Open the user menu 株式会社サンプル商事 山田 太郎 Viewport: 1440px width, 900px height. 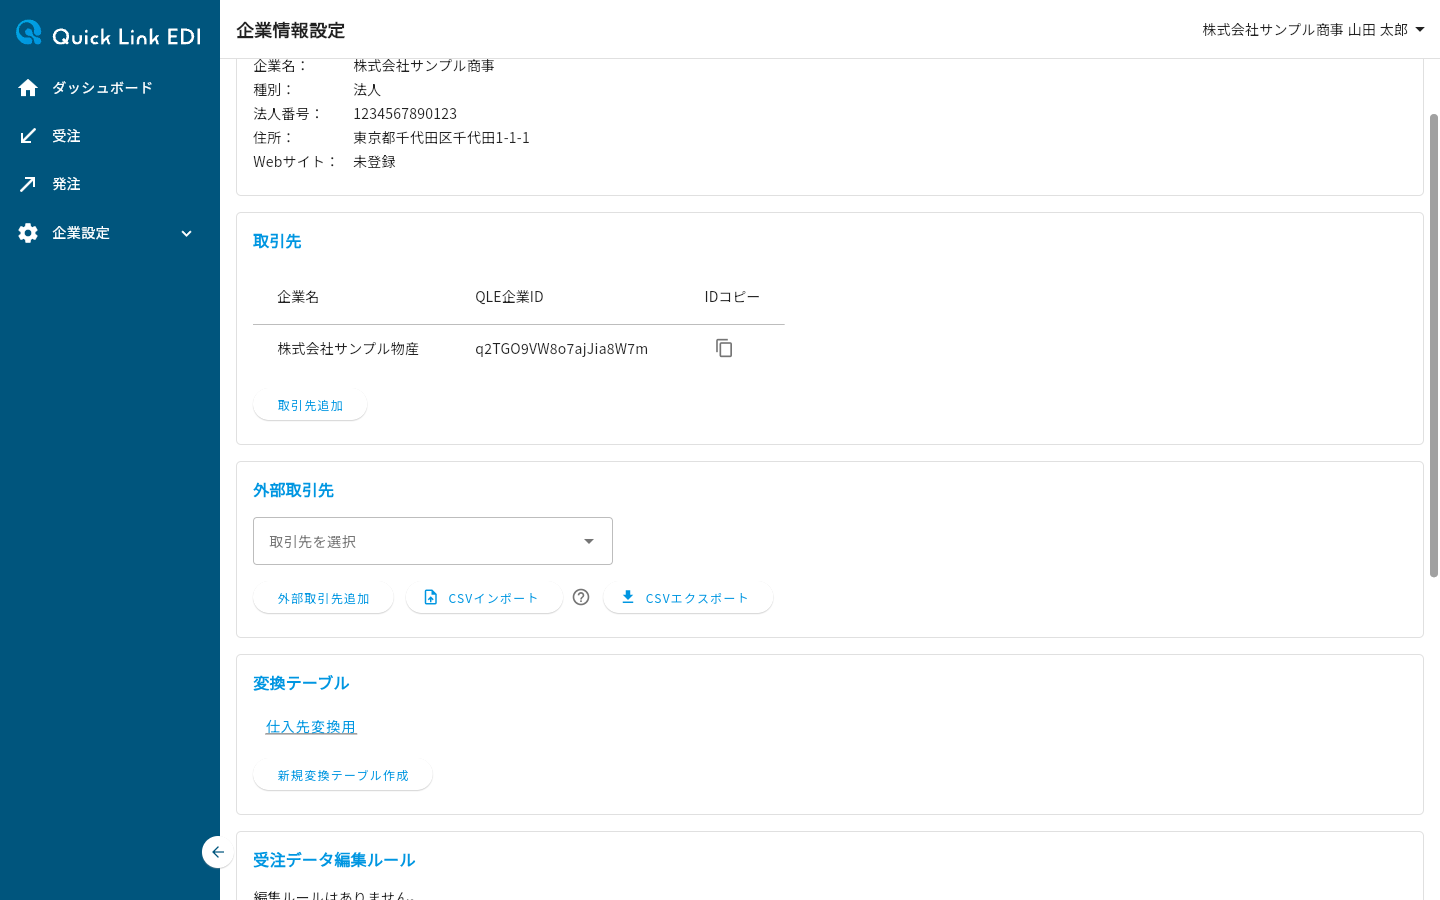(x=1313, y=30)
